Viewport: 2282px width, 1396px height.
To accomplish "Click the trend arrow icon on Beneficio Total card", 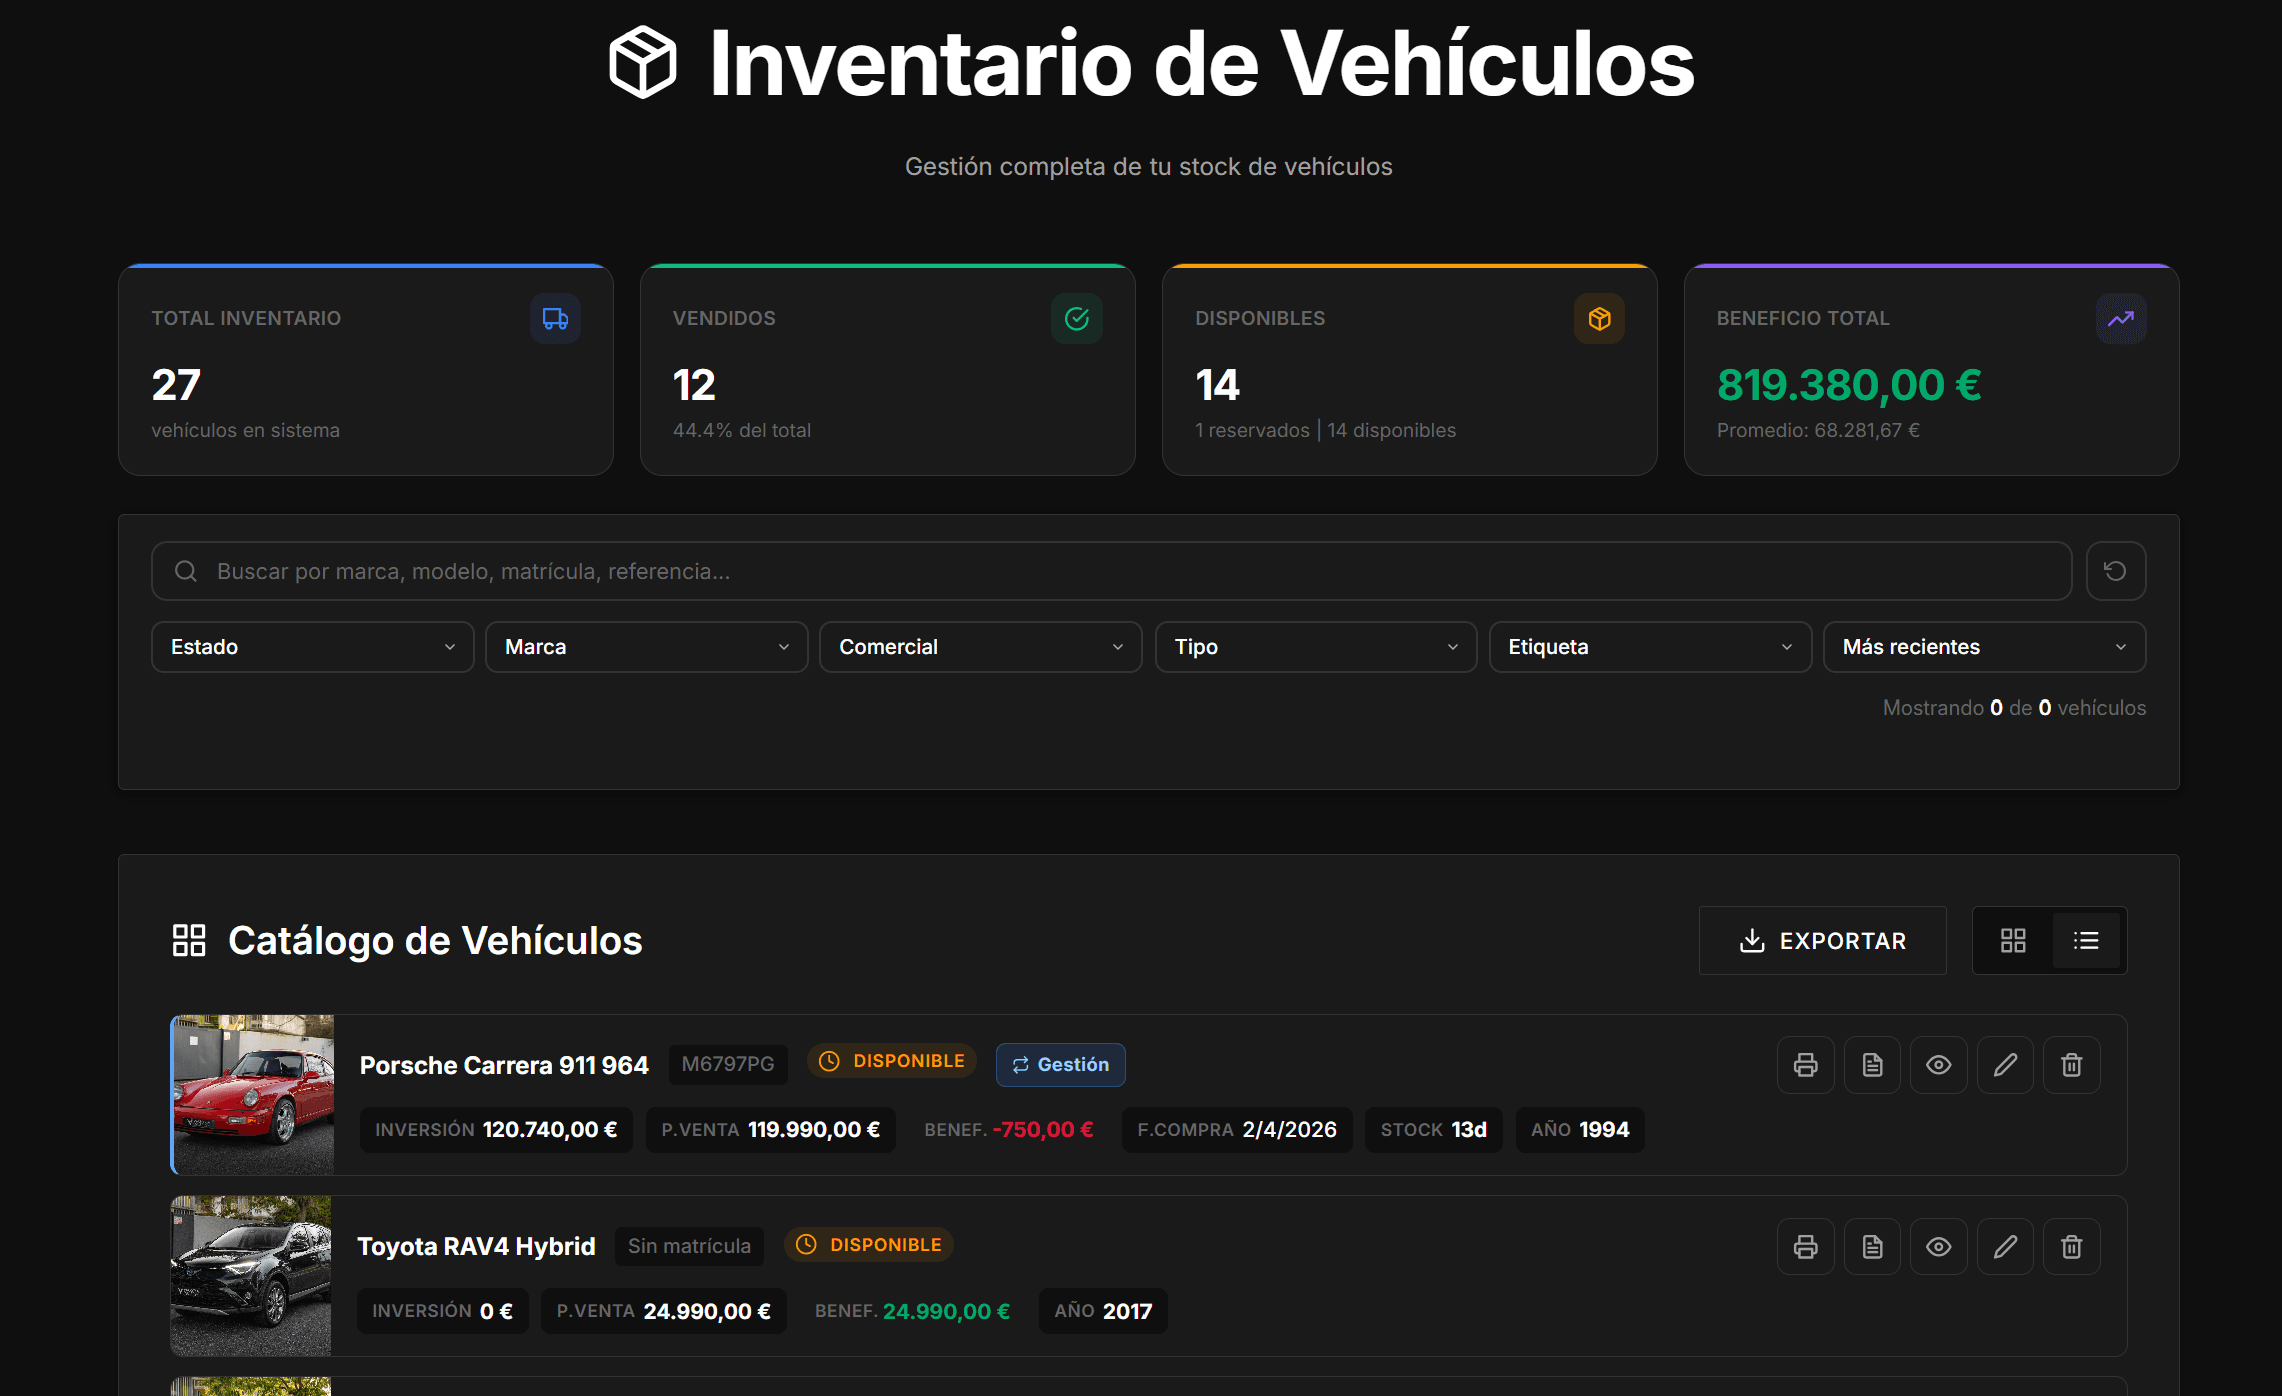I will tap(2121, 319).
